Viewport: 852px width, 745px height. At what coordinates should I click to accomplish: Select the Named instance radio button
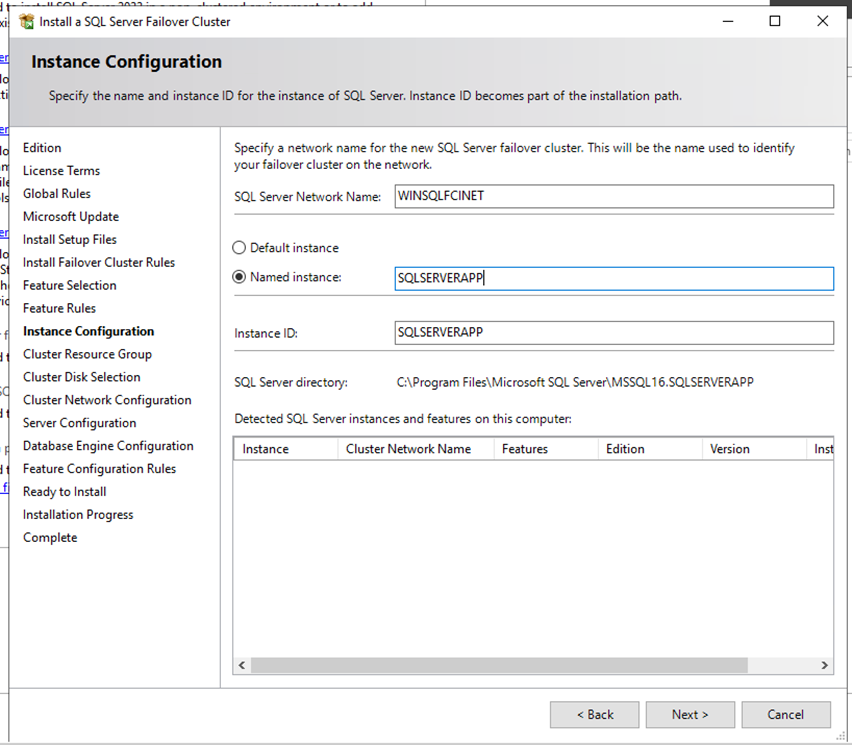[239, 277]
